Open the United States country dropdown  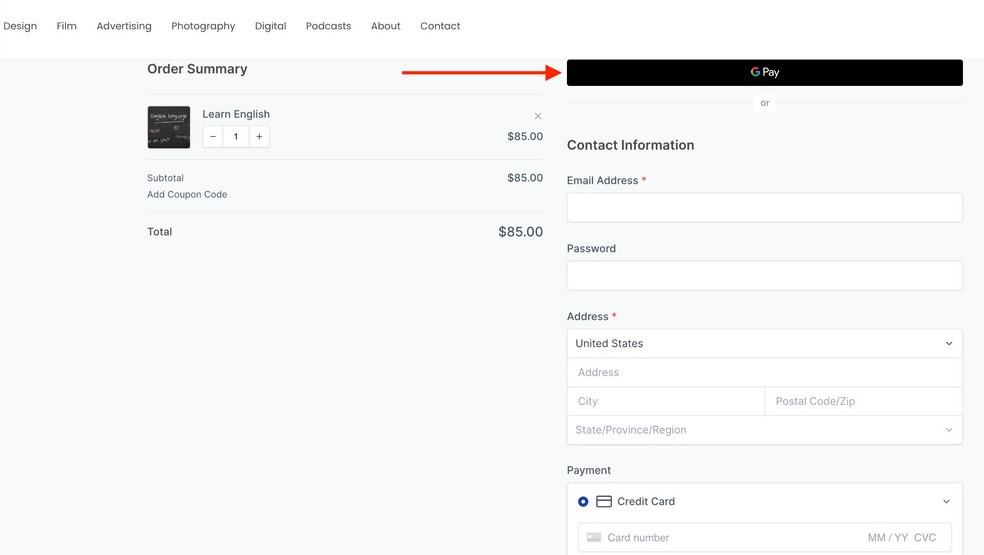pyautogui.click(x=764, y=343)
